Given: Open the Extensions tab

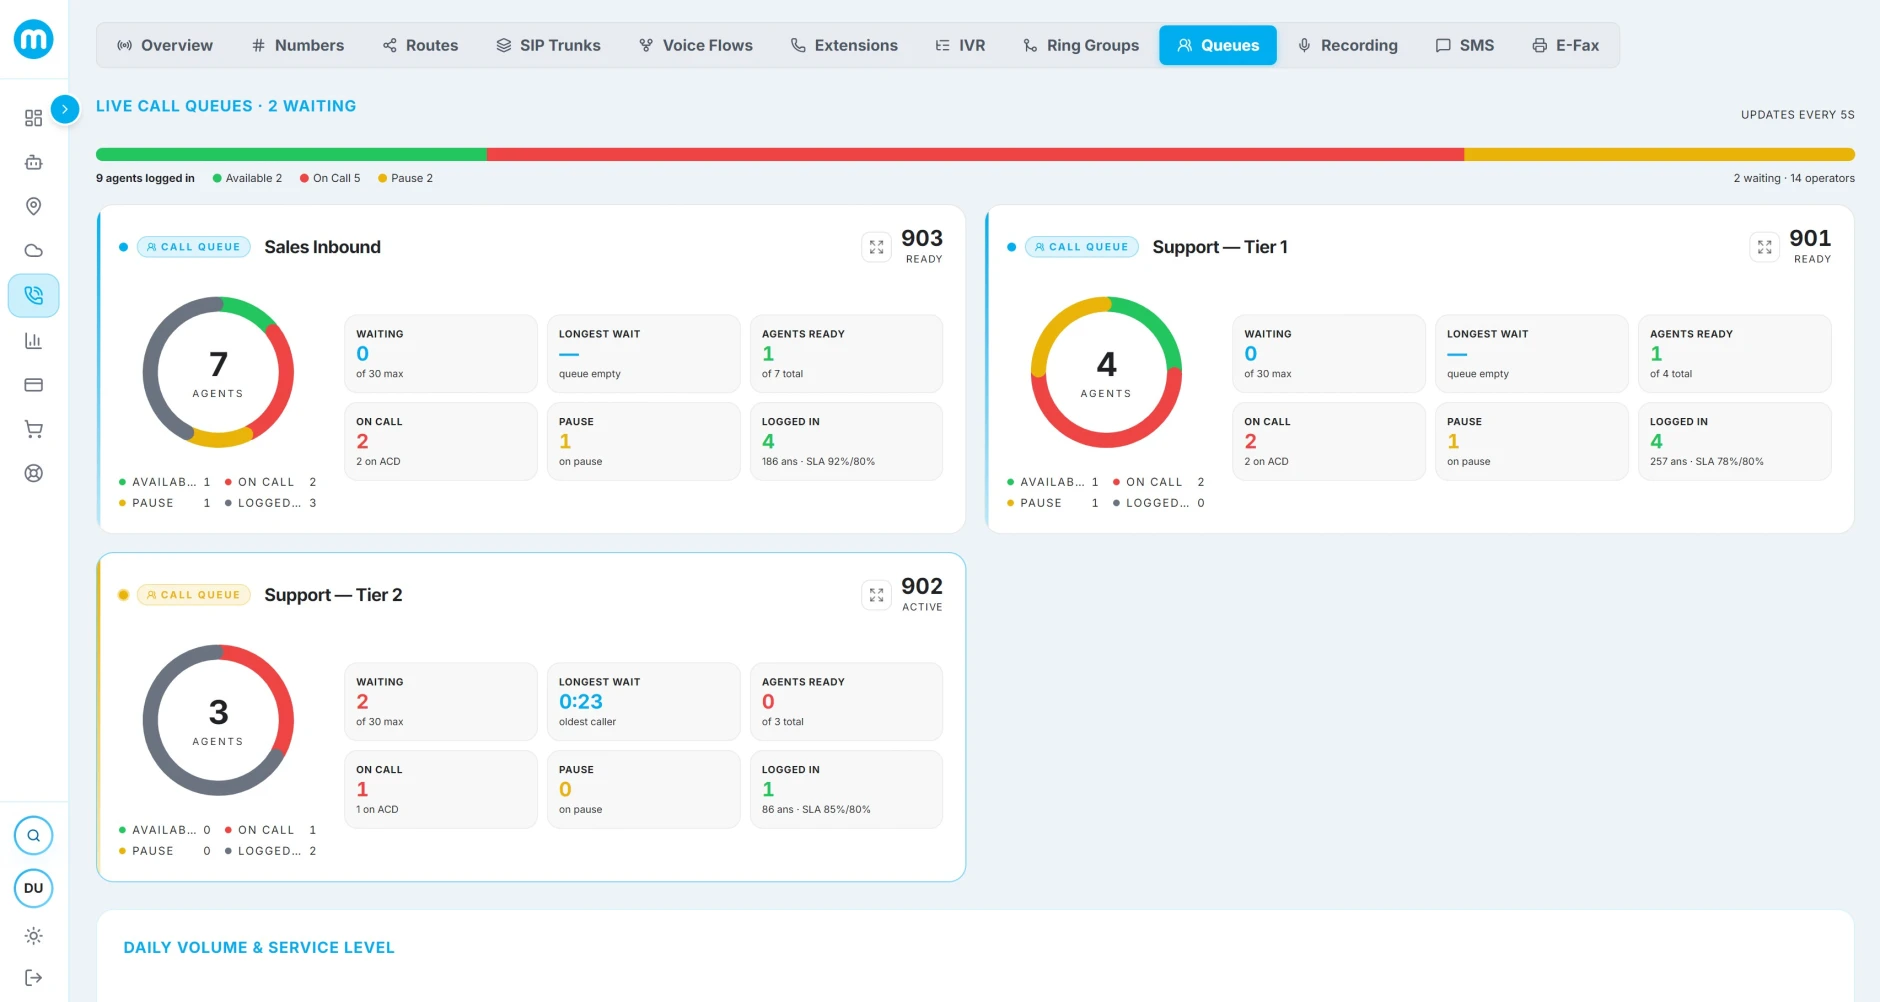Looking at the screenshot, I should click(844, 45).
